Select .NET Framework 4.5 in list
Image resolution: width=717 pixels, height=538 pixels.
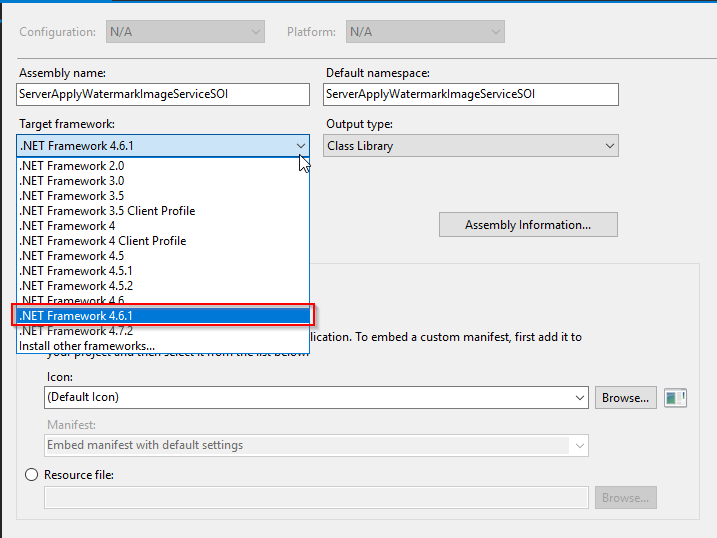163,256
